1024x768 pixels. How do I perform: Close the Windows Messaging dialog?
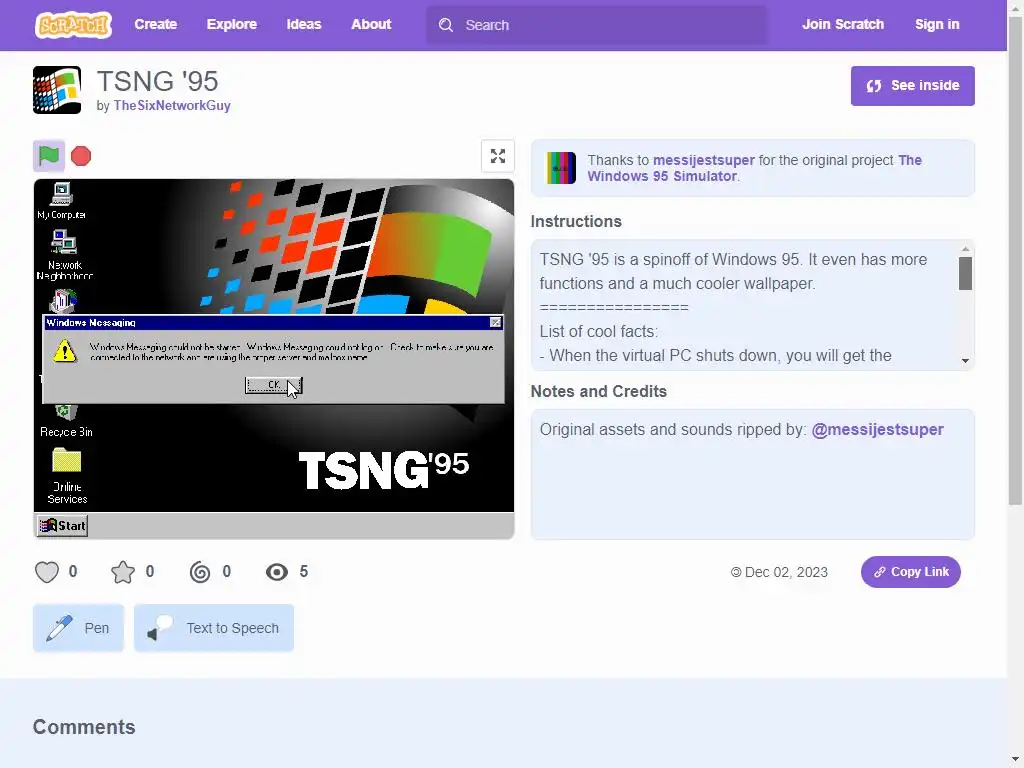point(496,323)
